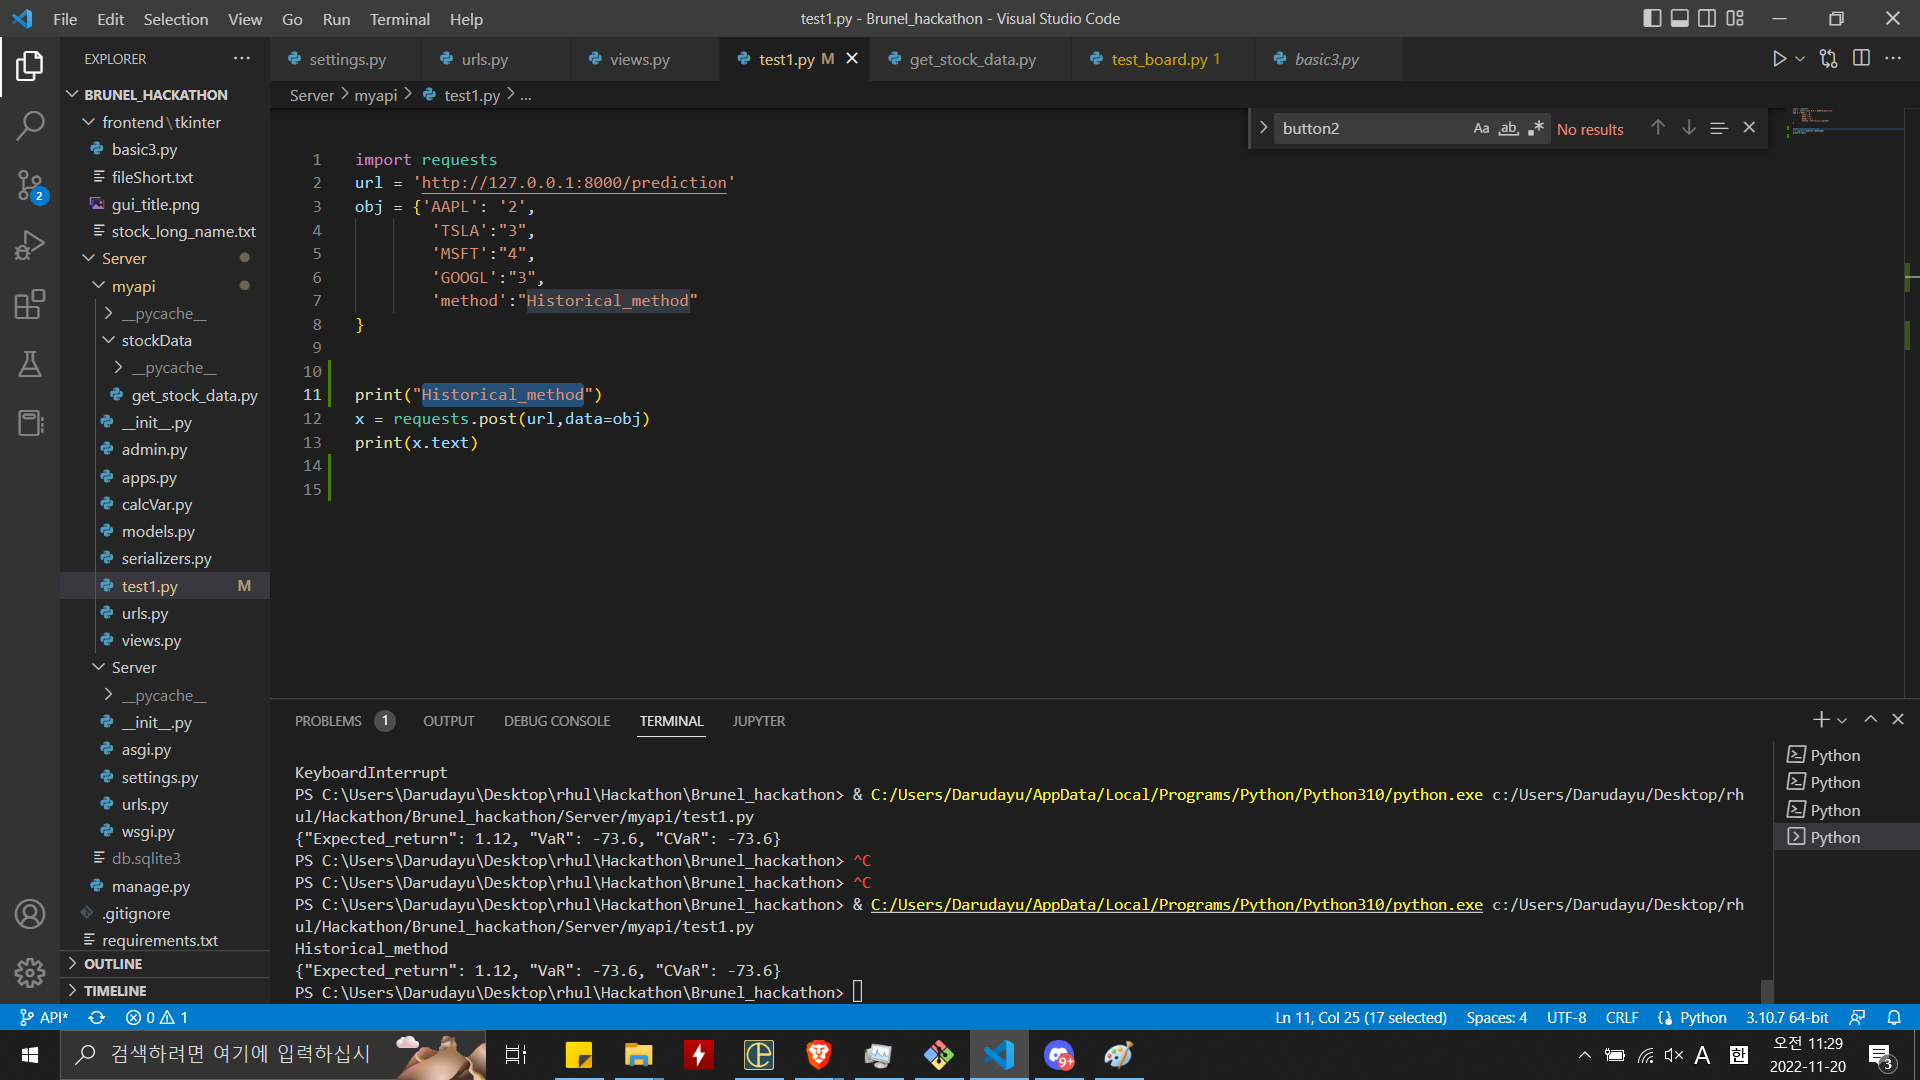Open the Extensions view
The width and height of the screenshot is (1920, 1080).
tap(30, 304)
